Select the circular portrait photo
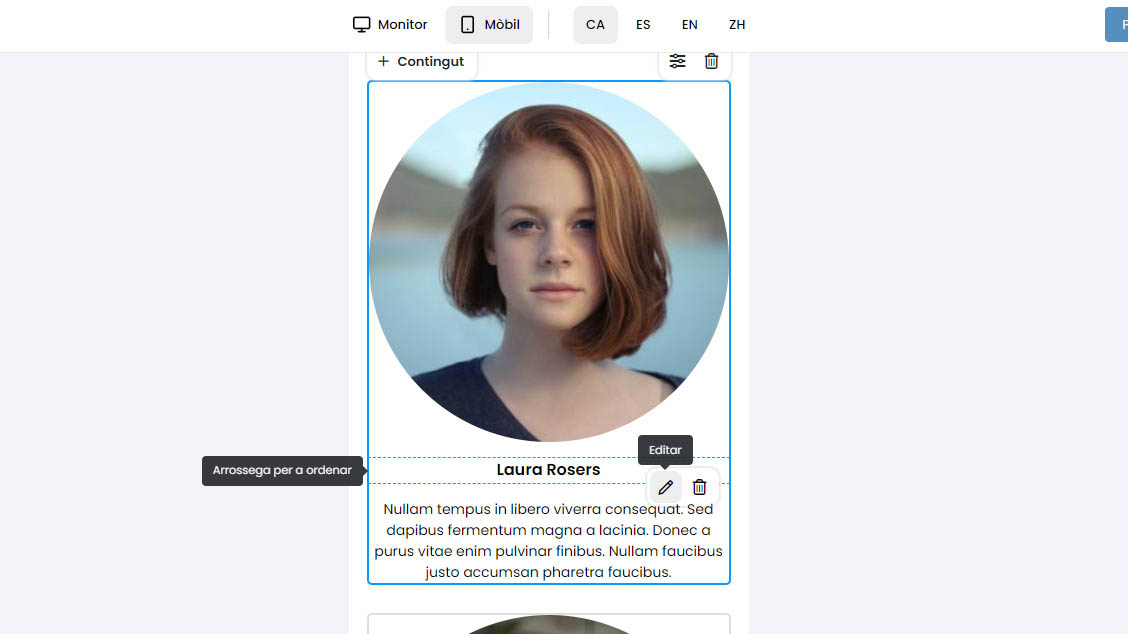This screenshot has width=1128, height=634. click(x=549, y=262)
